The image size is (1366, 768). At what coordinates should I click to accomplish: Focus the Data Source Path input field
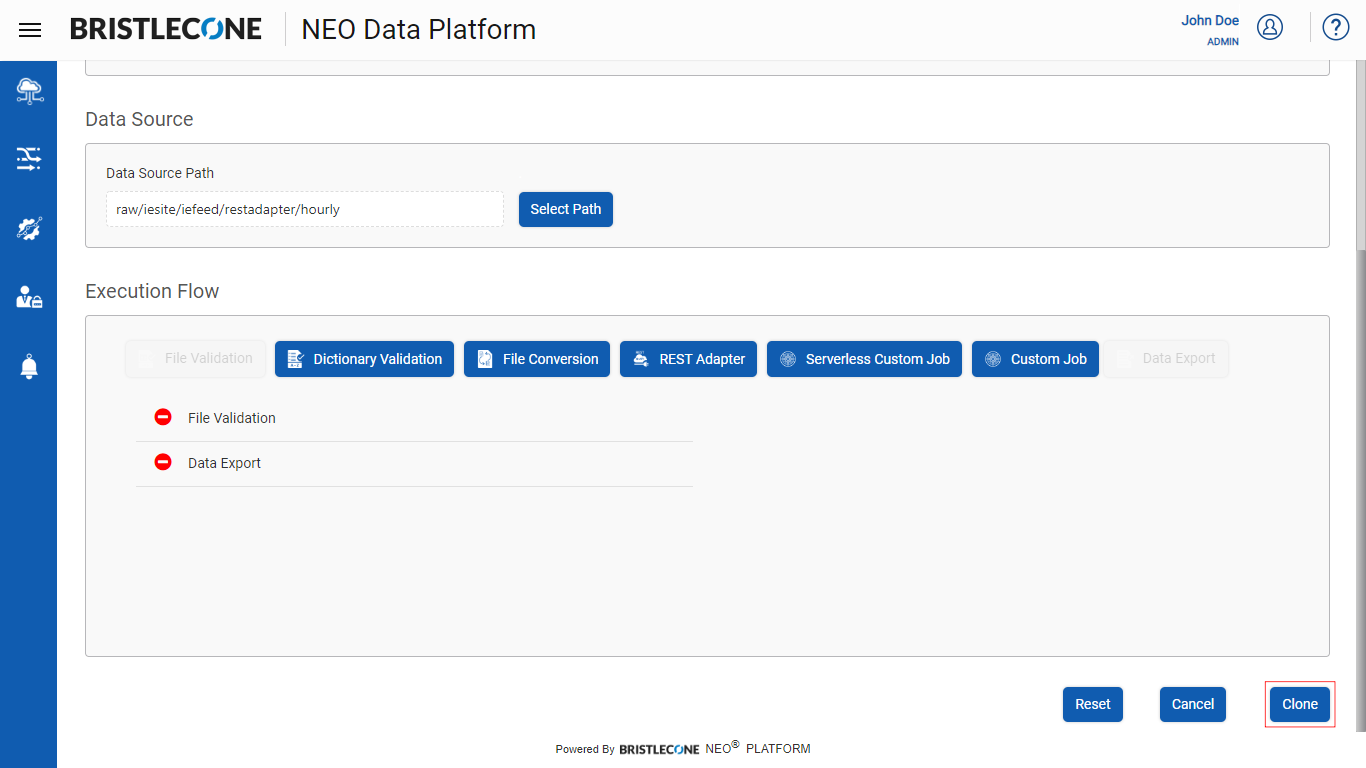[305, 209]
